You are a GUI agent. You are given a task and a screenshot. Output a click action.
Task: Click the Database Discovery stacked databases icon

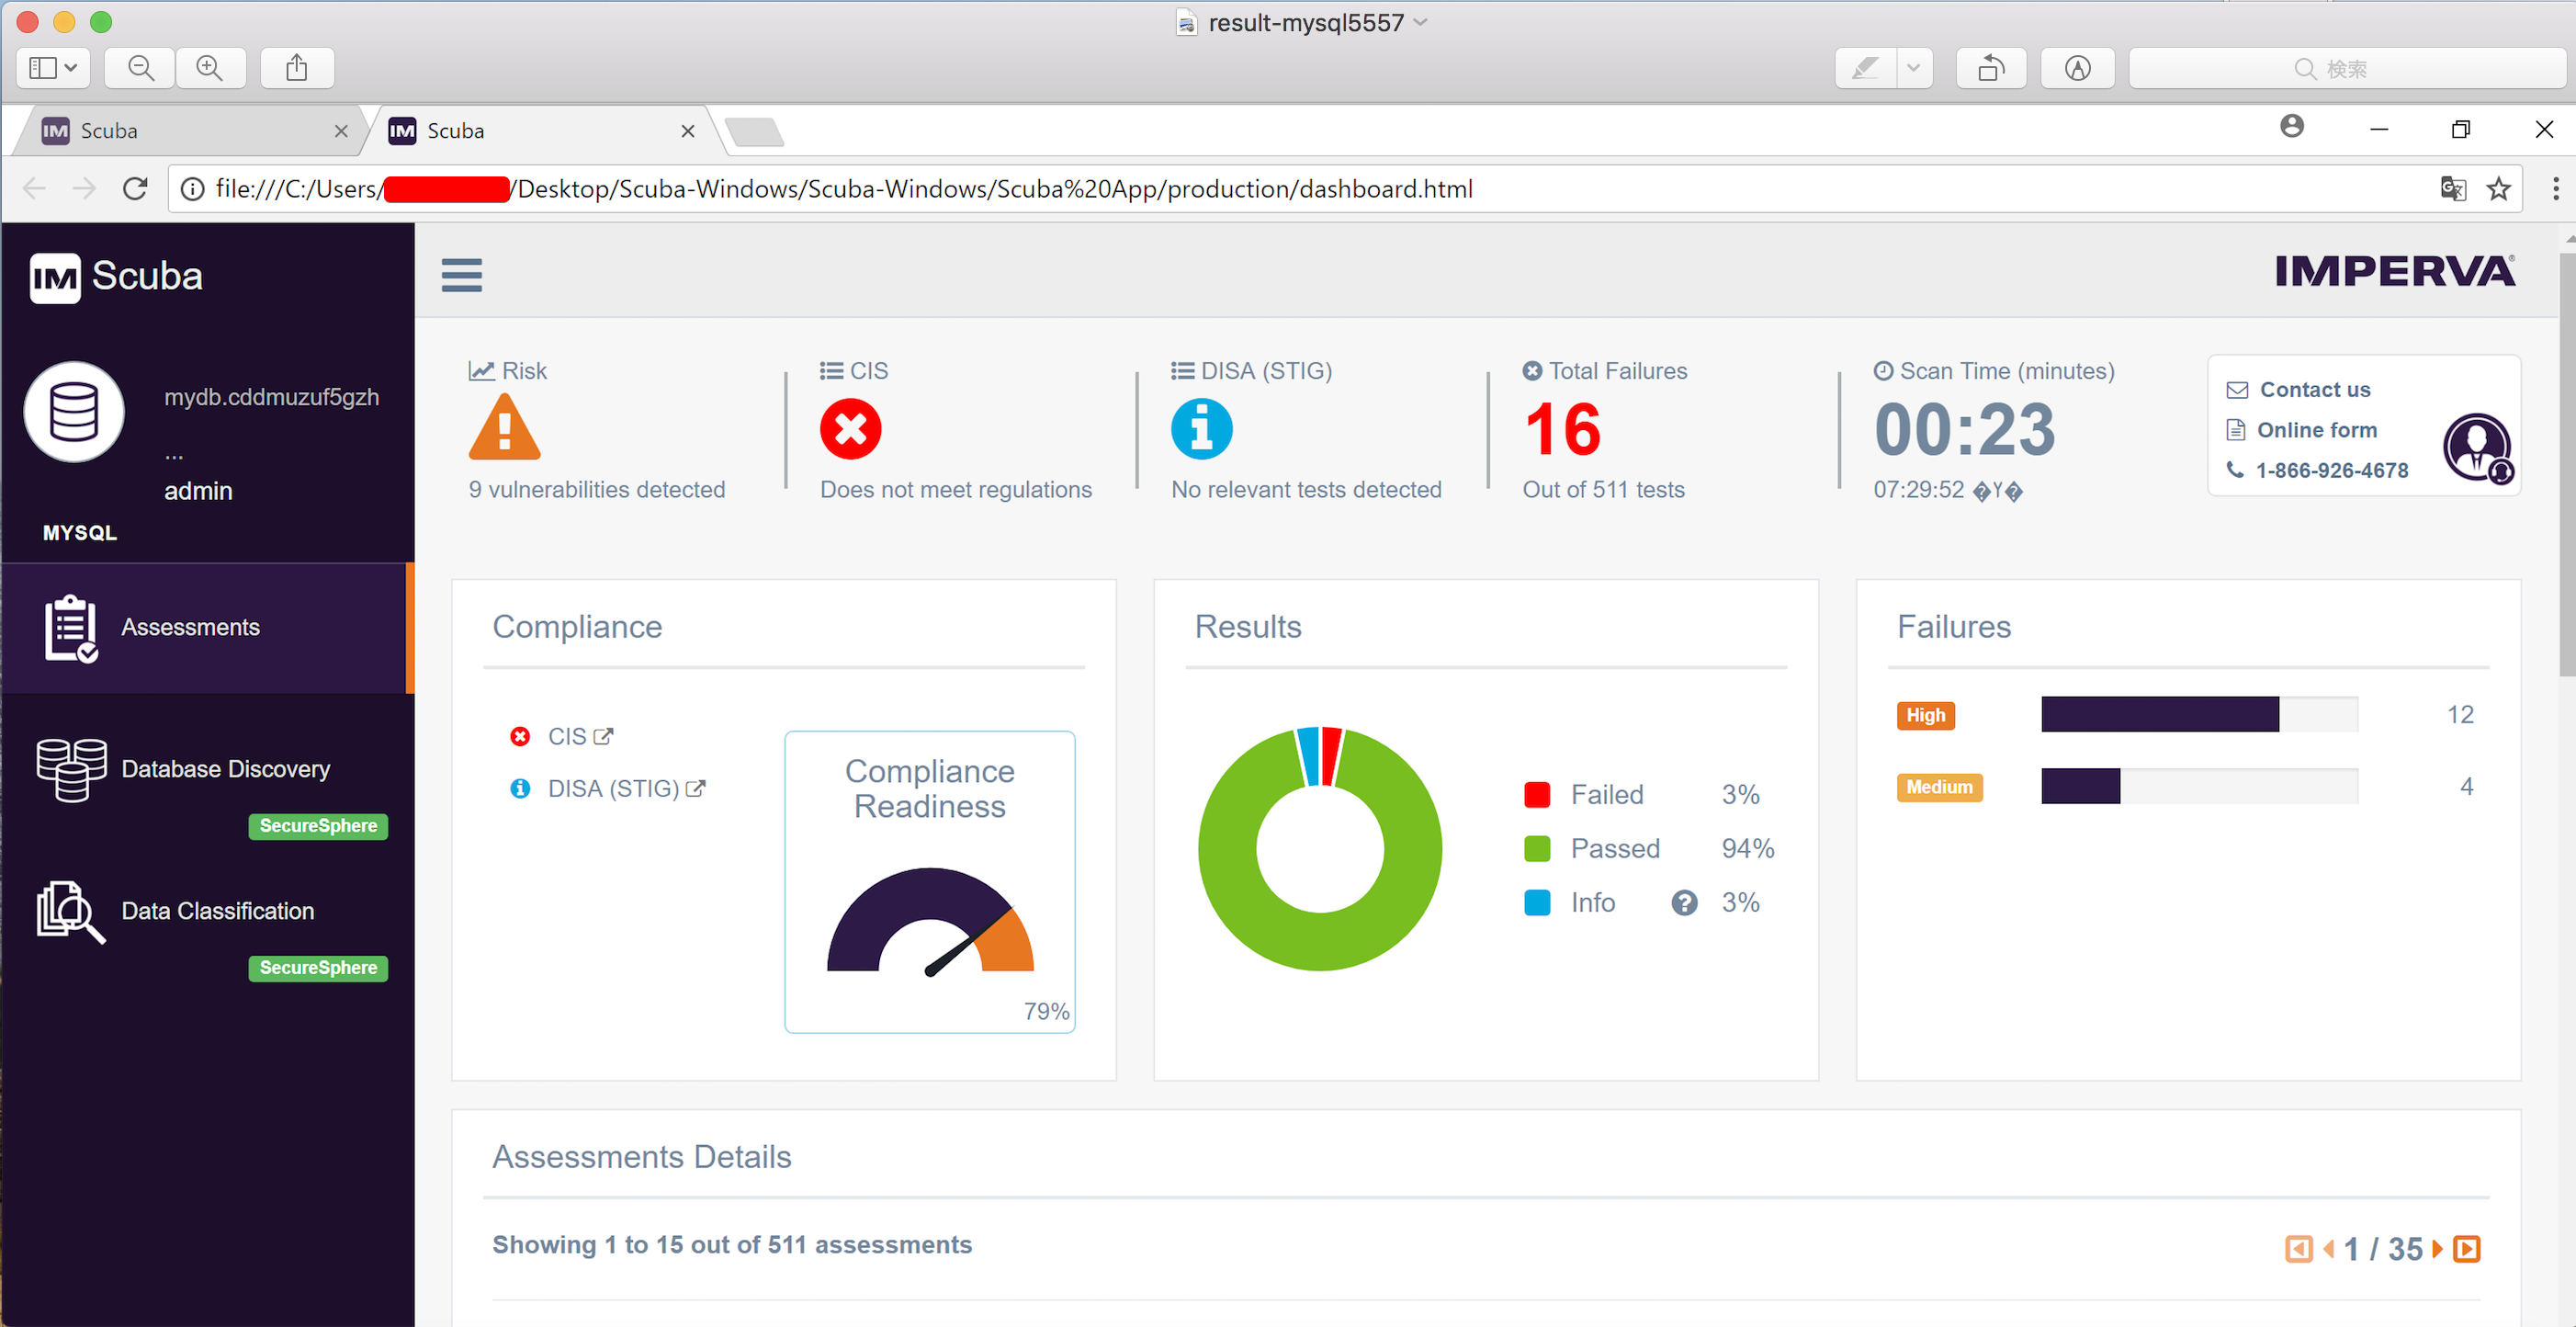(x=71, y=769)
